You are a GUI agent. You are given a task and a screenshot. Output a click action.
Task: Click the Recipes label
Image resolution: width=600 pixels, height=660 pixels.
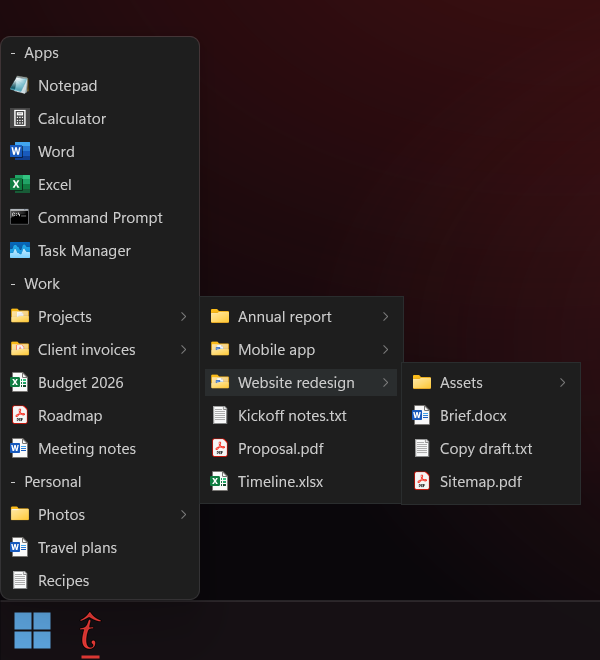point(64,581)
